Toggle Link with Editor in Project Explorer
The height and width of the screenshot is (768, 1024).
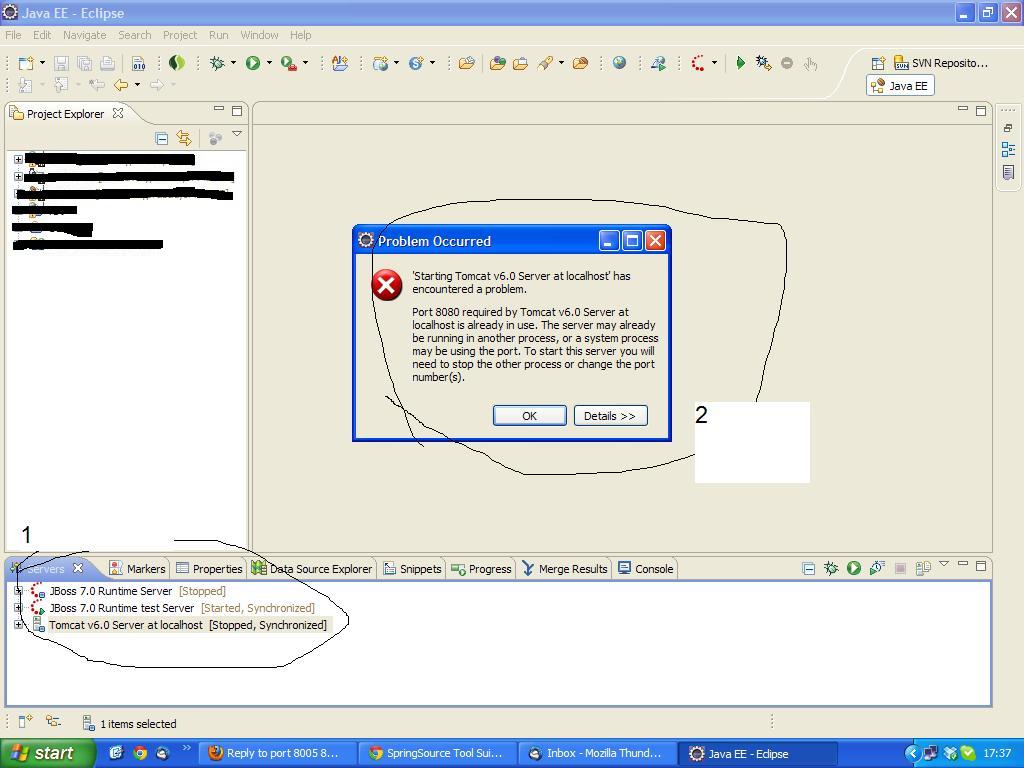coord(184,138)
